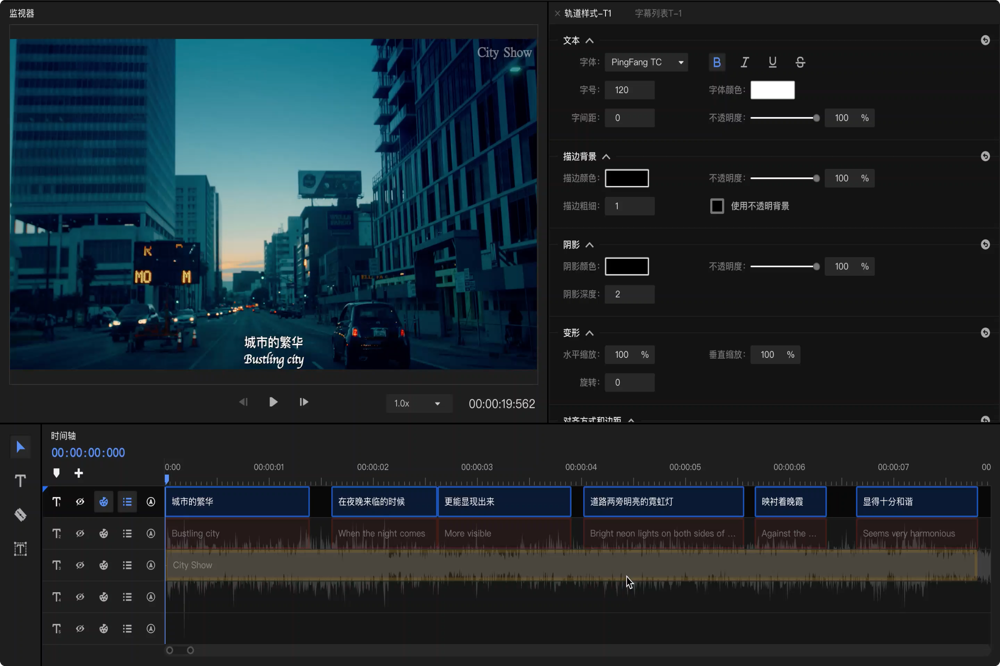Click the style palette icon on track T1
Image resolution: width=1000 pixels, height=666 pixels.
(x=103, y=502)
